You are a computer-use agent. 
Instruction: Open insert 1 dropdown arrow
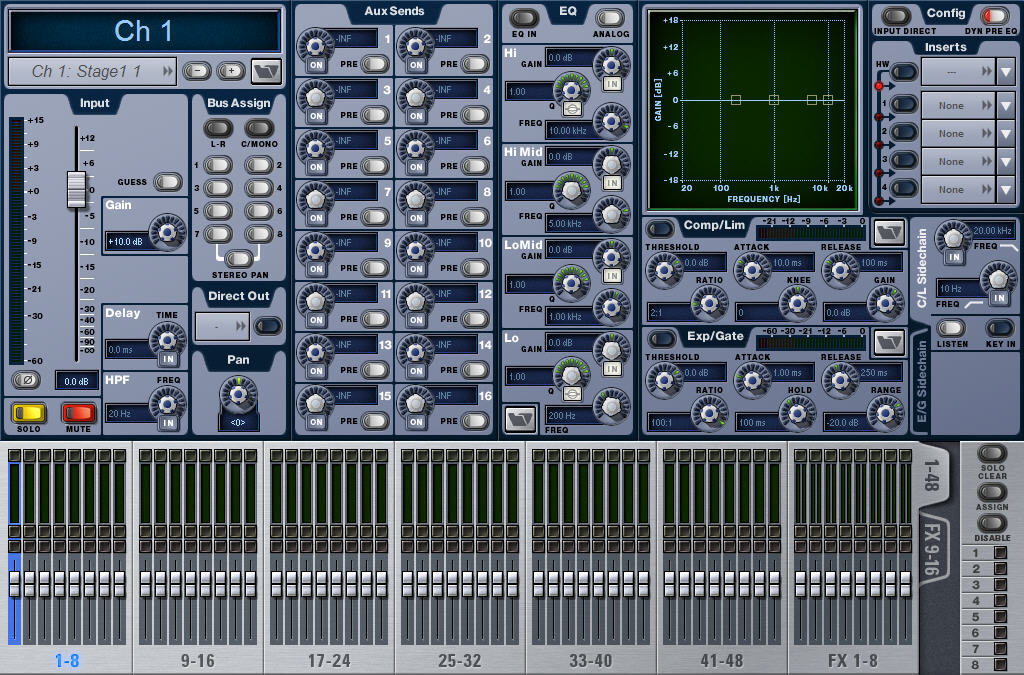pyautogui.click(x=1005, y=106)
